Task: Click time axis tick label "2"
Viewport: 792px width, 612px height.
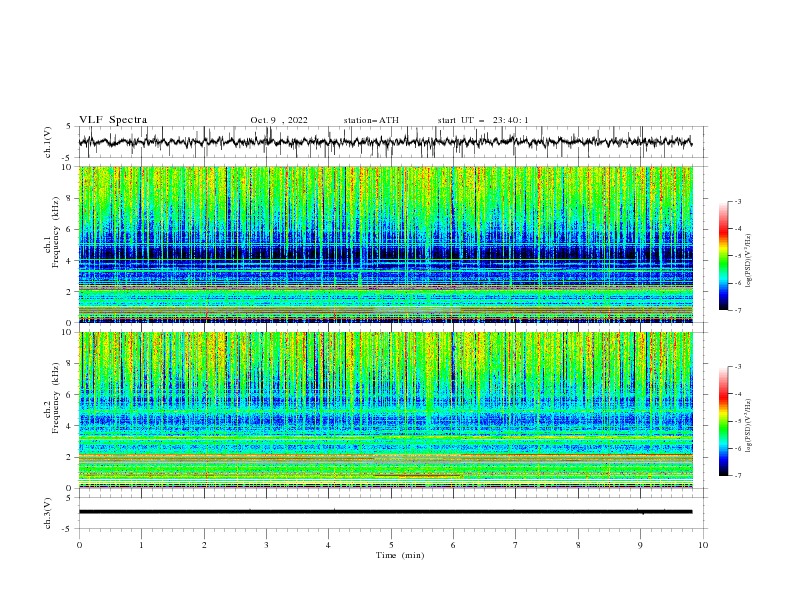Action: [x=204, y=545]
